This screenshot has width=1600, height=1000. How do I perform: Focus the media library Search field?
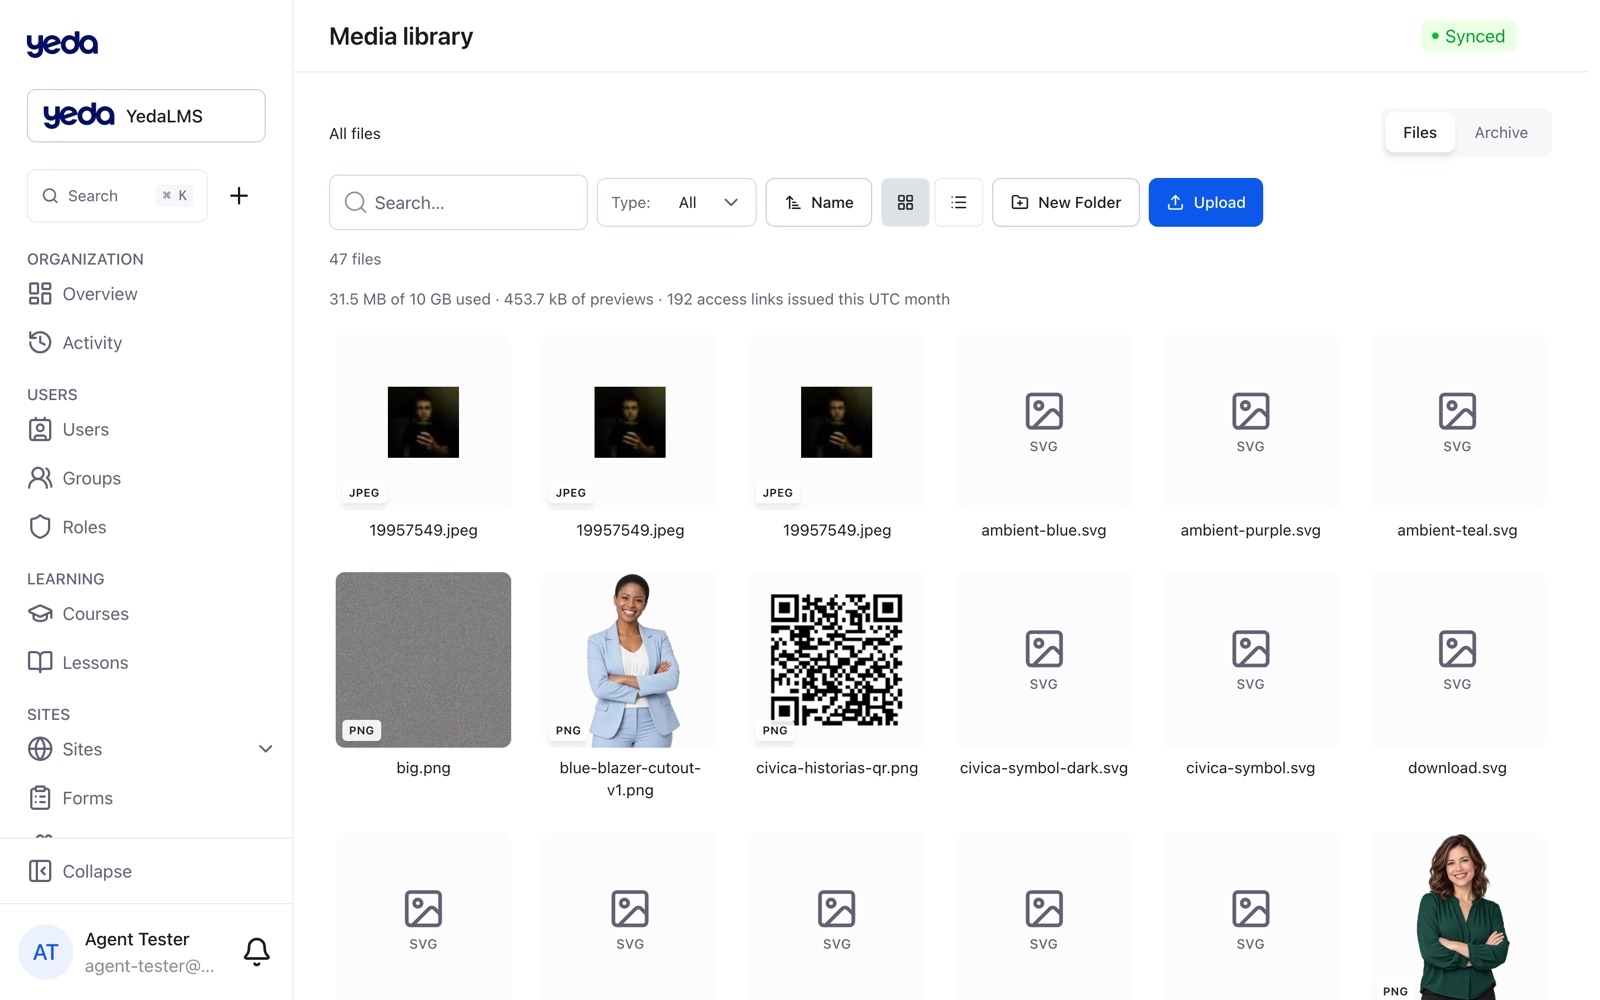tap(458, 202)
